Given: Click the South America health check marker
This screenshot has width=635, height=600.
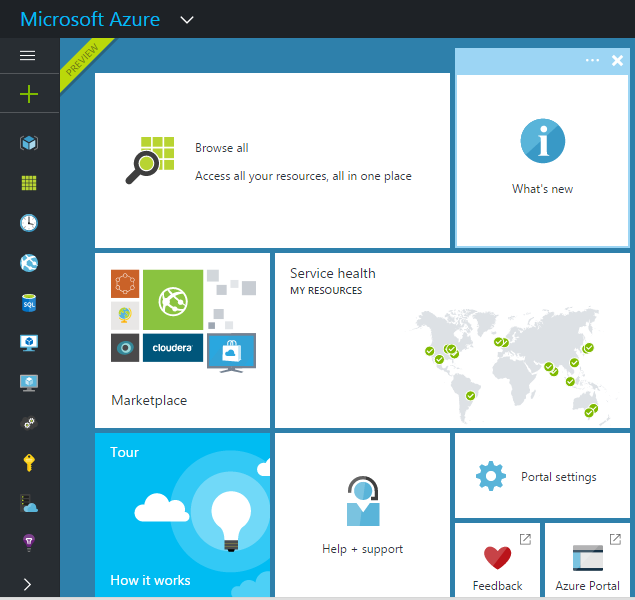Looking at the screenshot, I should pyautogui.click(x=470, y=396).
